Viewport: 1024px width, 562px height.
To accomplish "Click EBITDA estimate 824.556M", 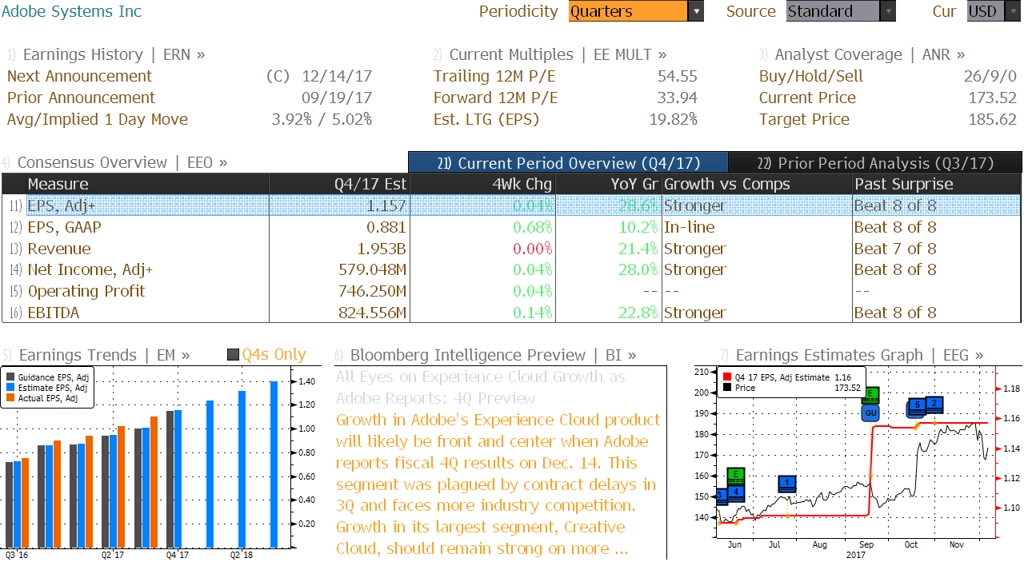I will [372, 313].
